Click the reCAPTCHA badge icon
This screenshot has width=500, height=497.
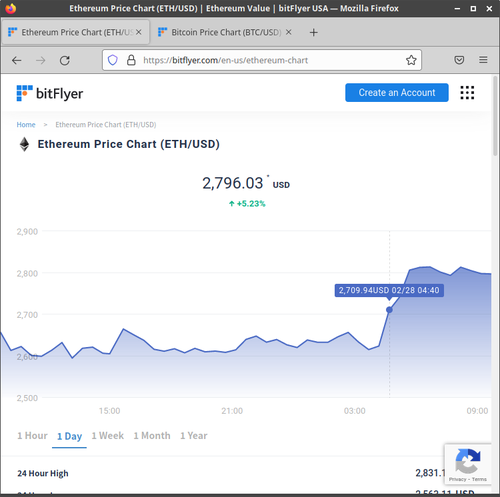tap(468, 461)
